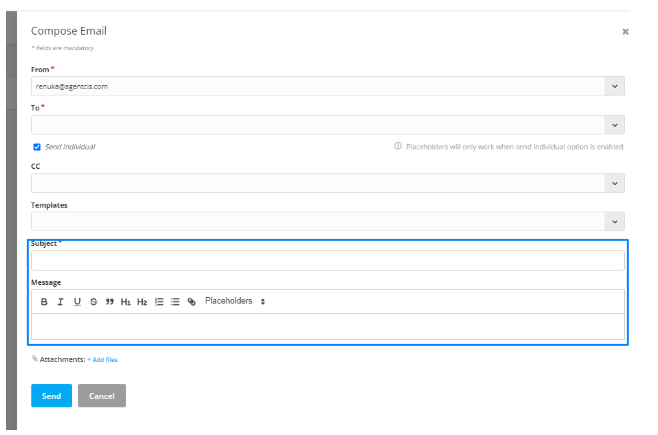658x435 pixels.
Task: Expand the Templates dropdown
Action: click(x=614, y=221)
